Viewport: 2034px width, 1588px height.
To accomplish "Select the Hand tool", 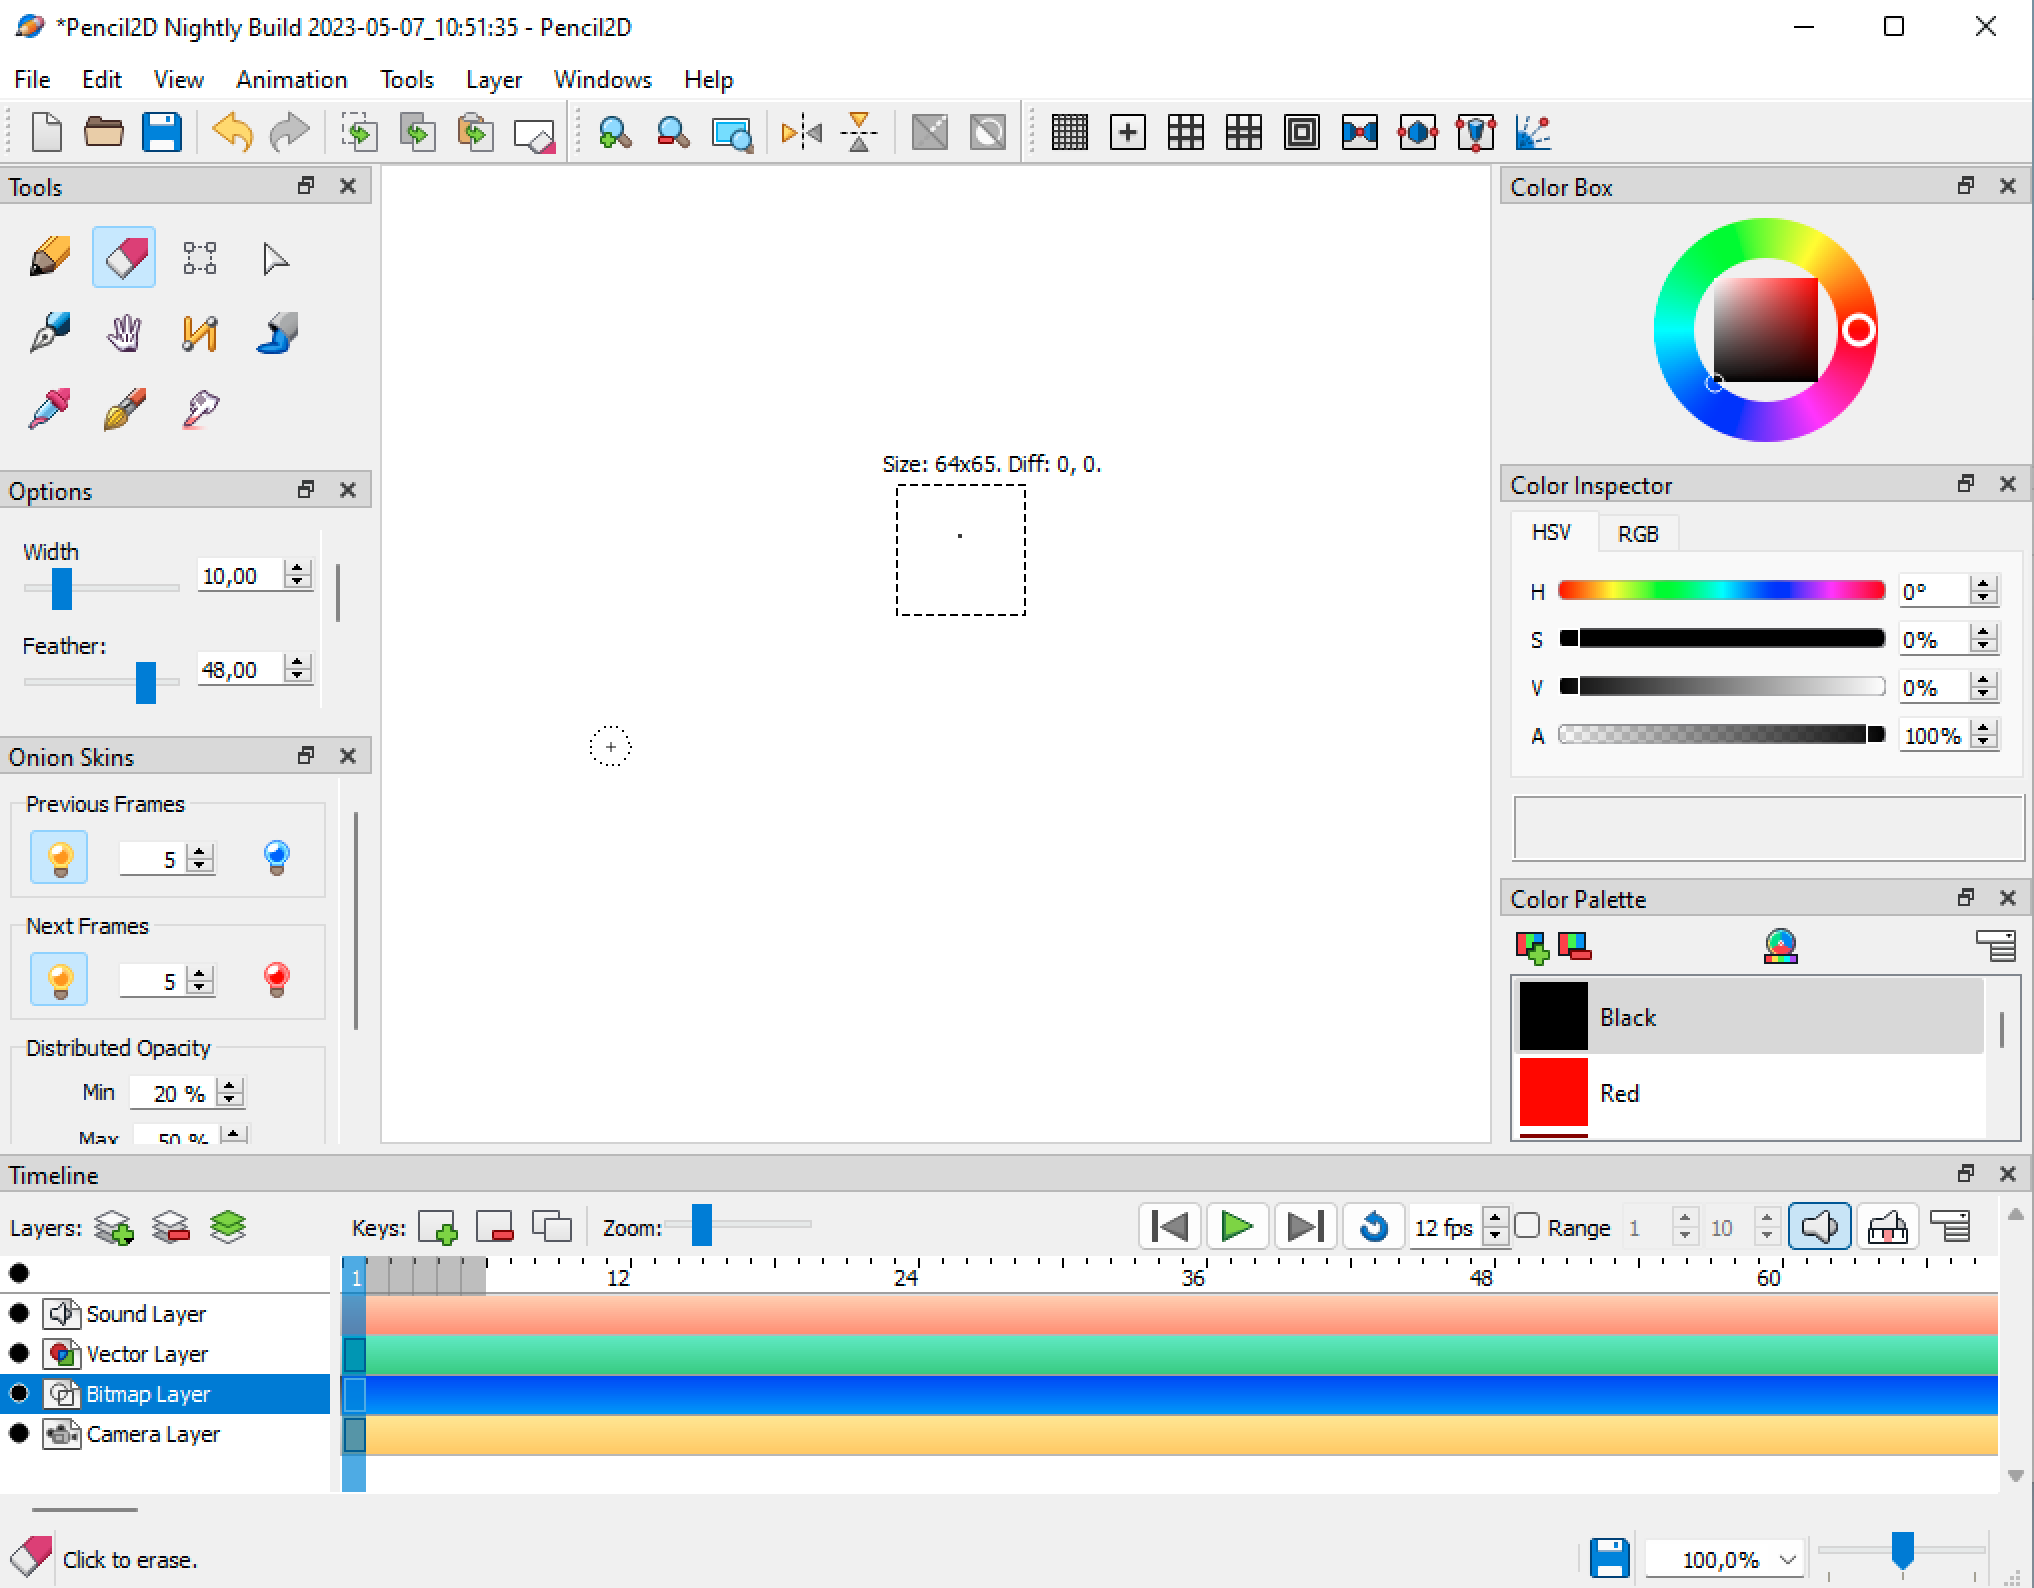I will 122,333.
